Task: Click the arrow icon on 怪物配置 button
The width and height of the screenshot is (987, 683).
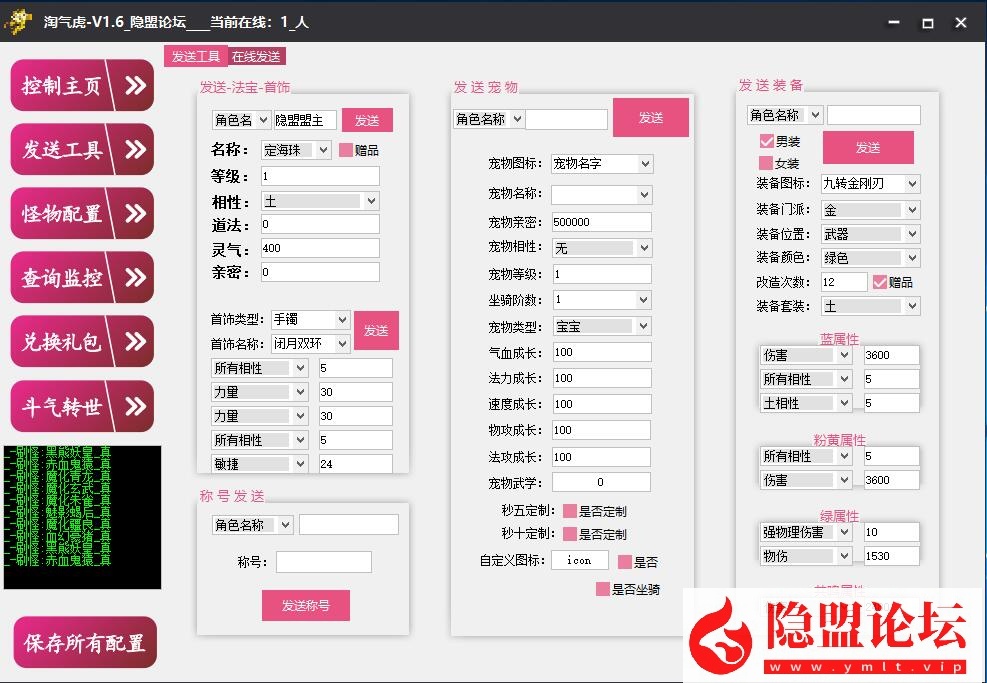Action: pos(134,214)
